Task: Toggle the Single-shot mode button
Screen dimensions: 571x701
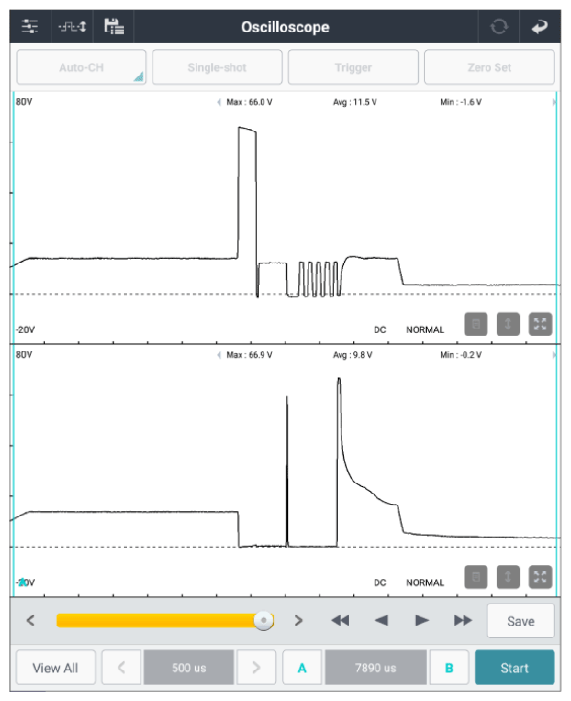Action: pyautogui.click(x=217, y=67)
